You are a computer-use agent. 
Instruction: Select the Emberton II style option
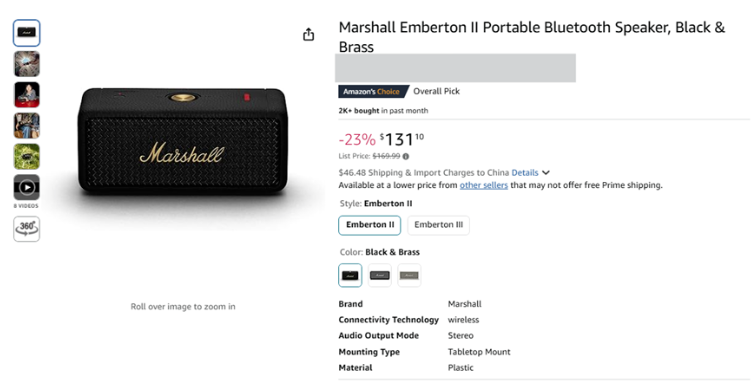click(x=370, y=225)
